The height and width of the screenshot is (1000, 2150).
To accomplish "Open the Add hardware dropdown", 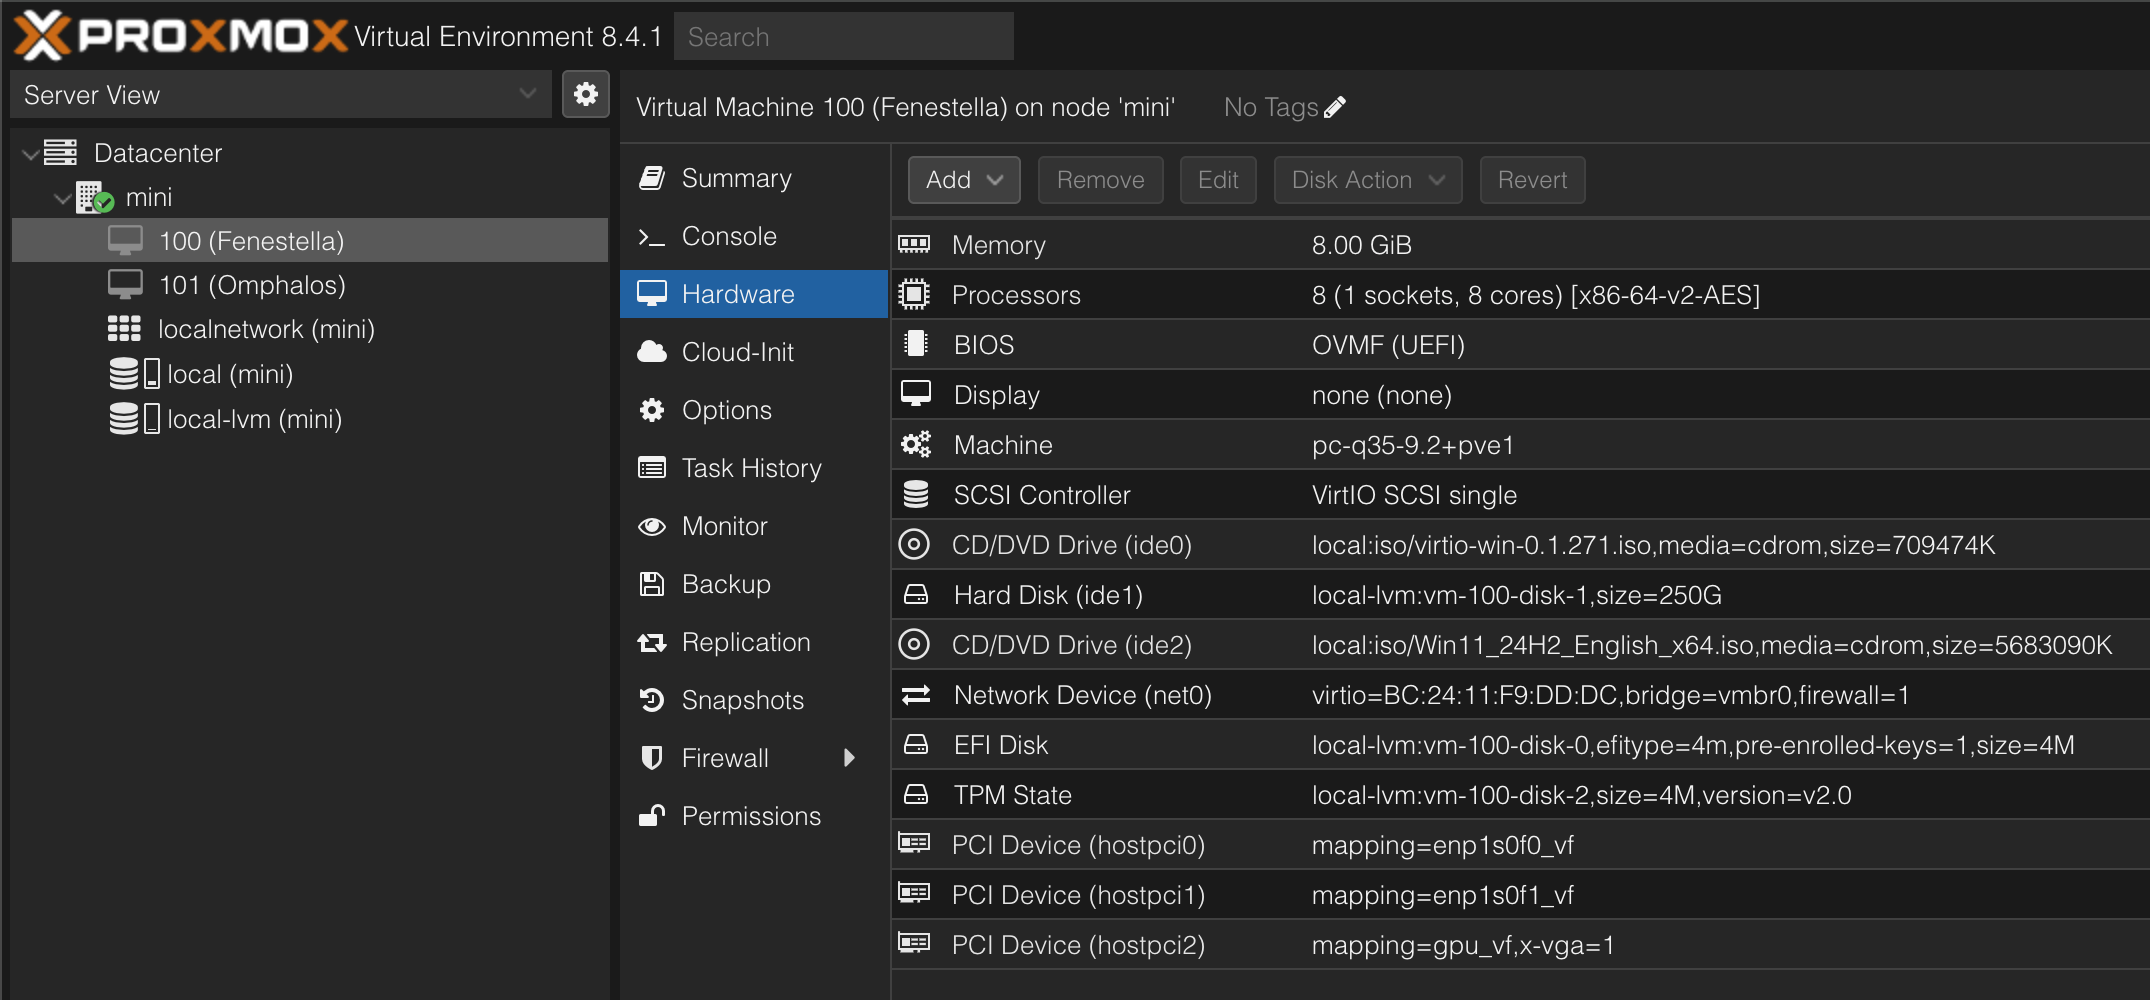I will 964,180.
